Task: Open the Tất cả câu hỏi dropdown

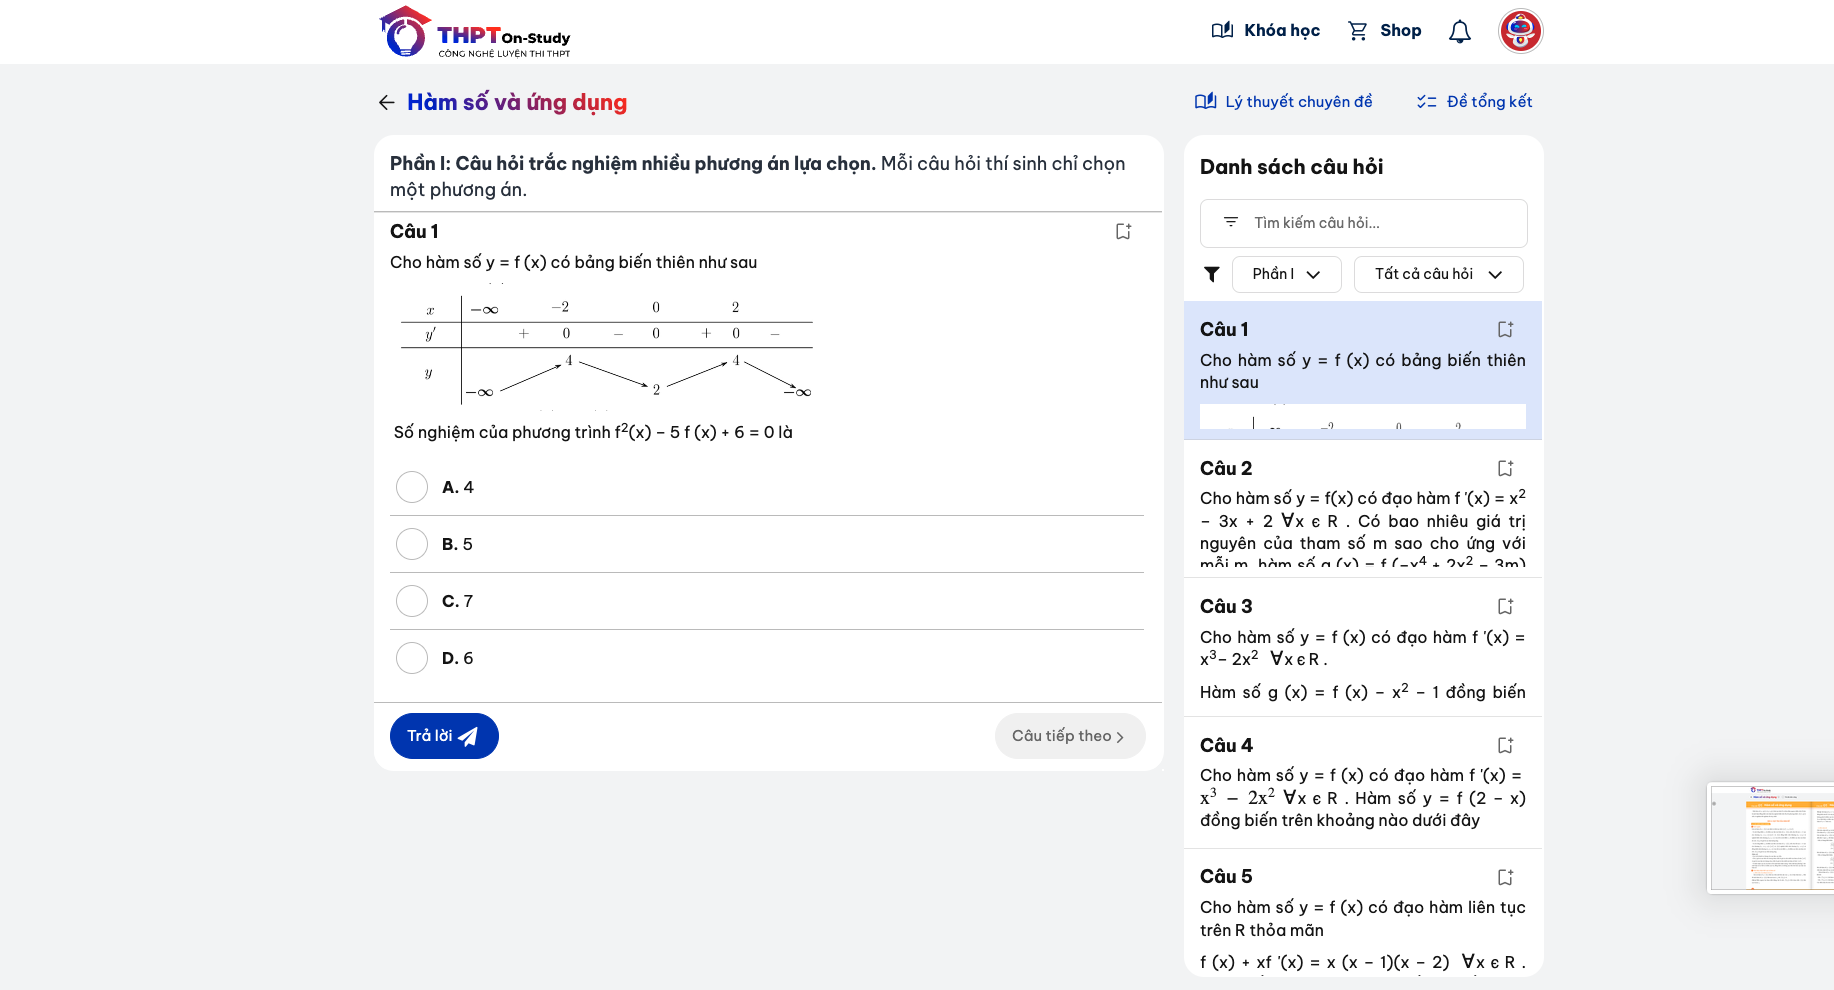Action: coord(1438,274)
